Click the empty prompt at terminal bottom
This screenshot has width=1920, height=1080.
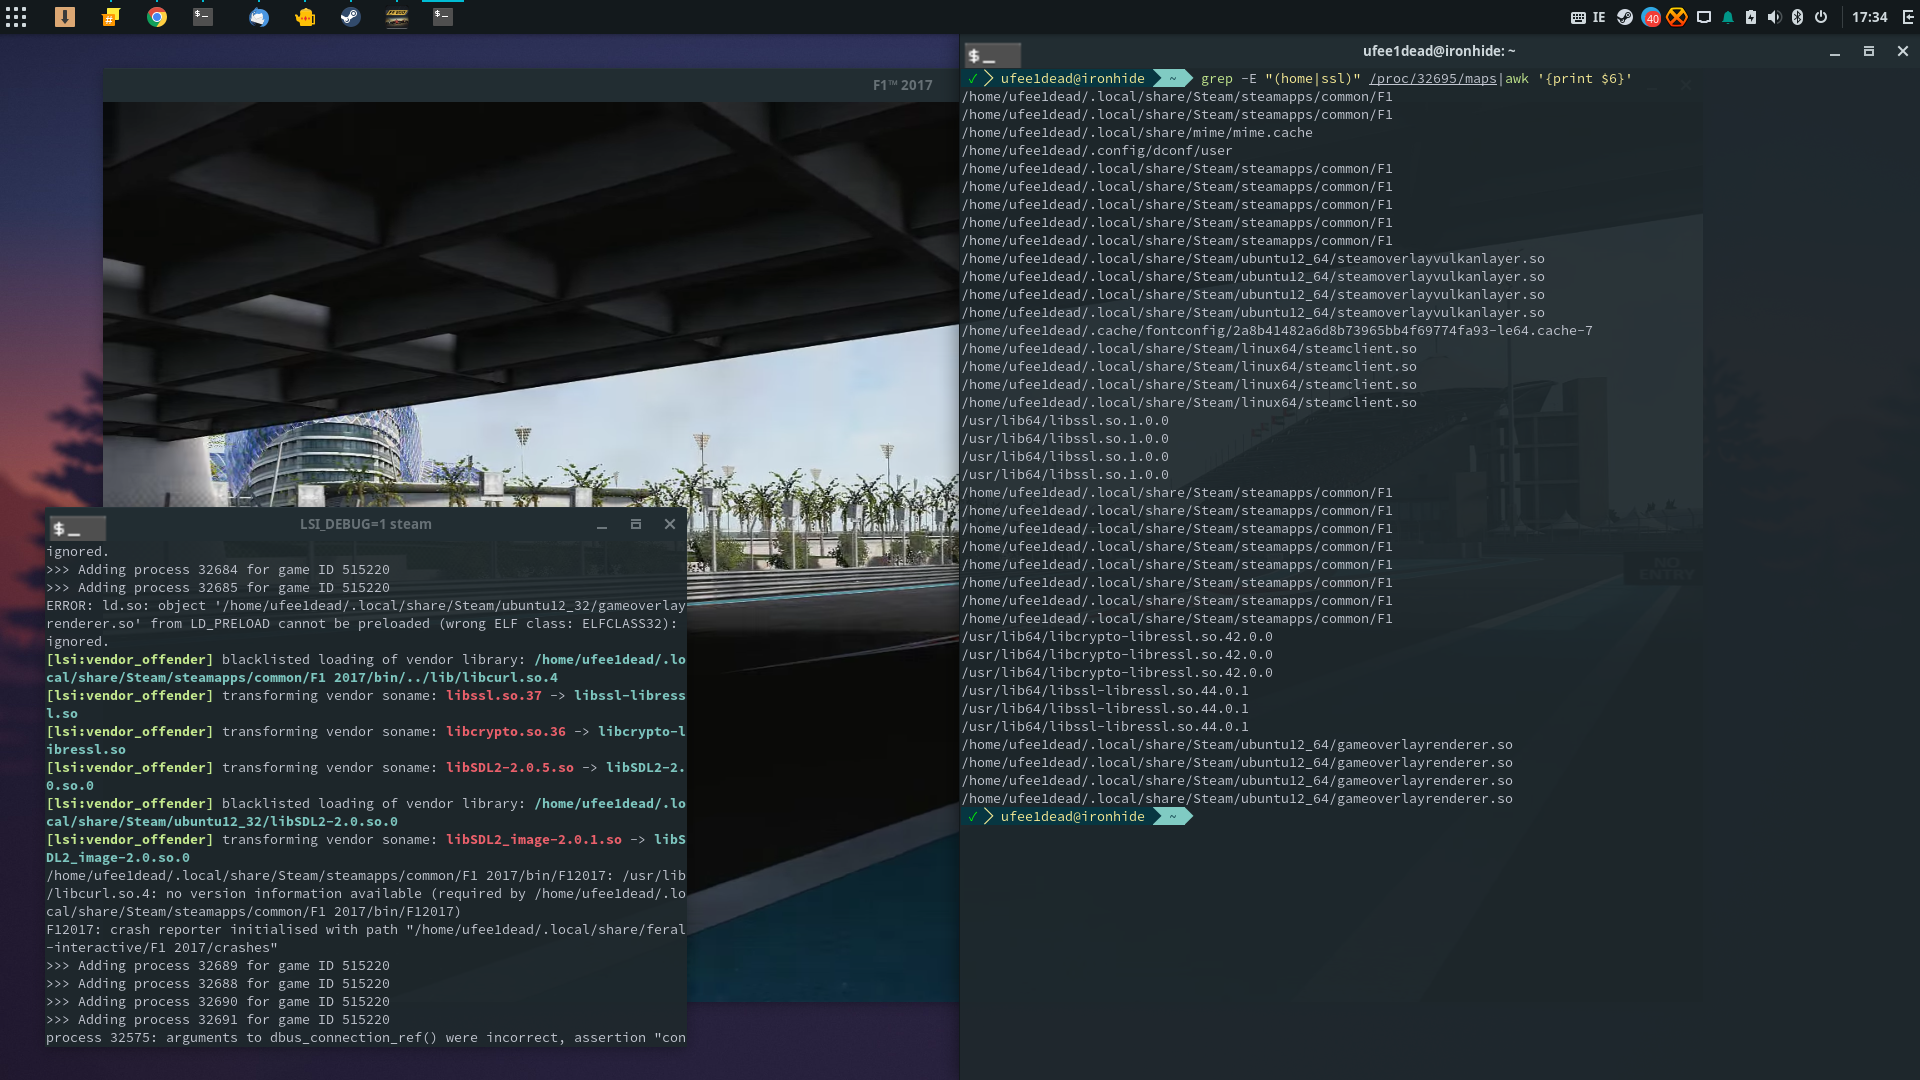pos(1079,817)
